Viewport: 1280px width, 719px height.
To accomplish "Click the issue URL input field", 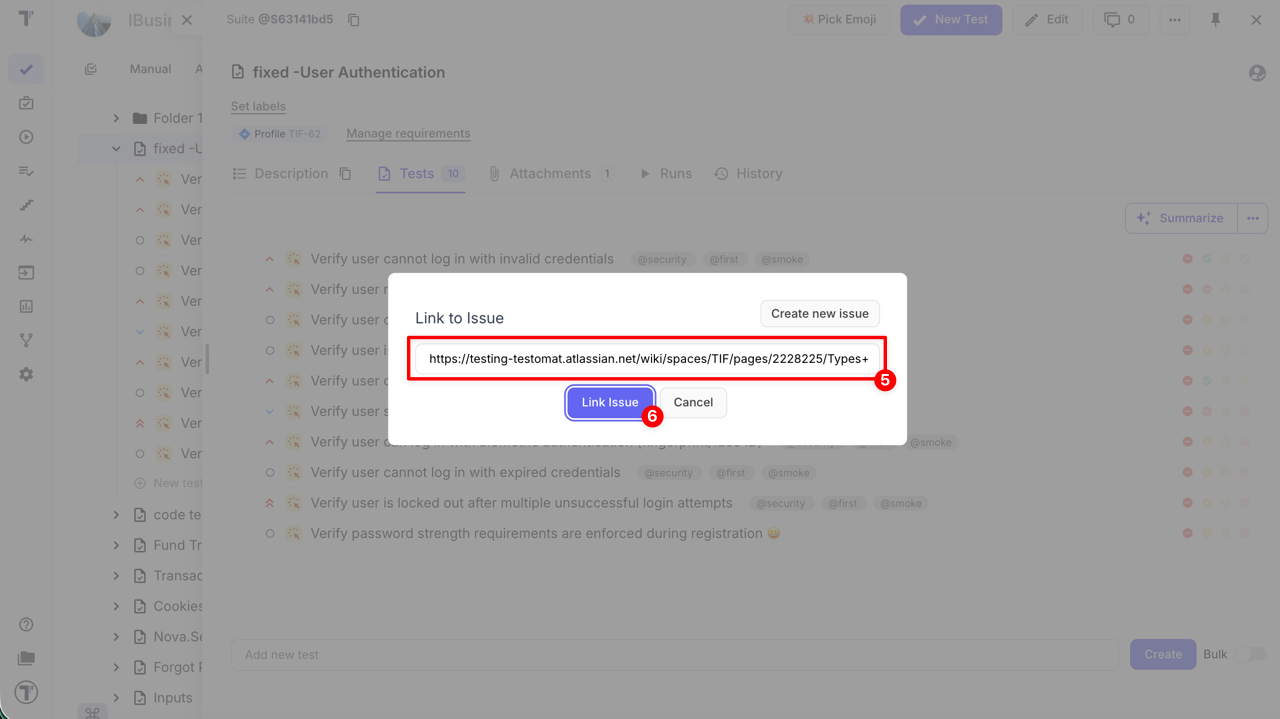I will (646, 358).
